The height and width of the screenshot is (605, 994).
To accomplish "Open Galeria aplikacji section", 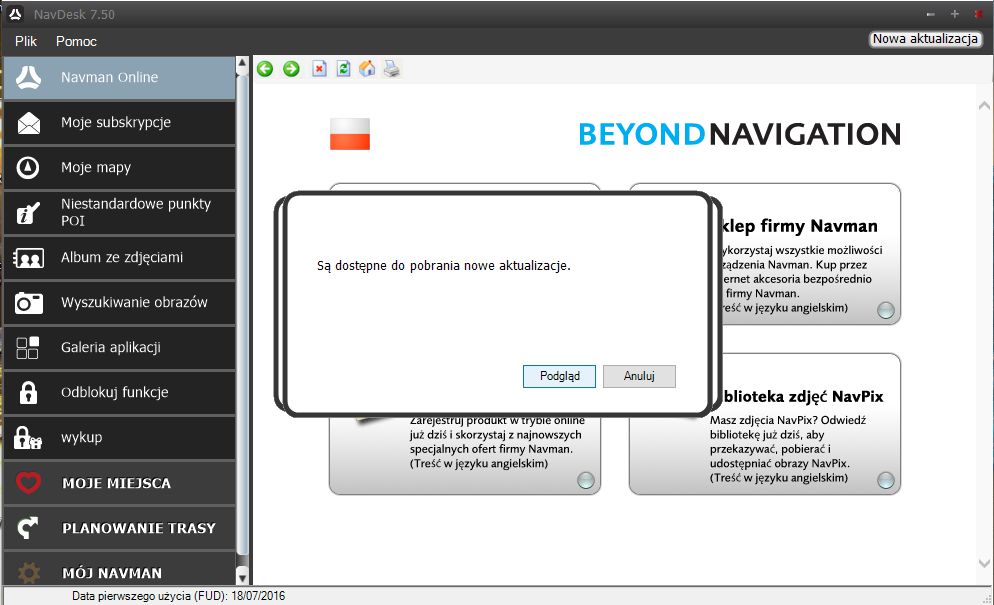I will (119, 348).
